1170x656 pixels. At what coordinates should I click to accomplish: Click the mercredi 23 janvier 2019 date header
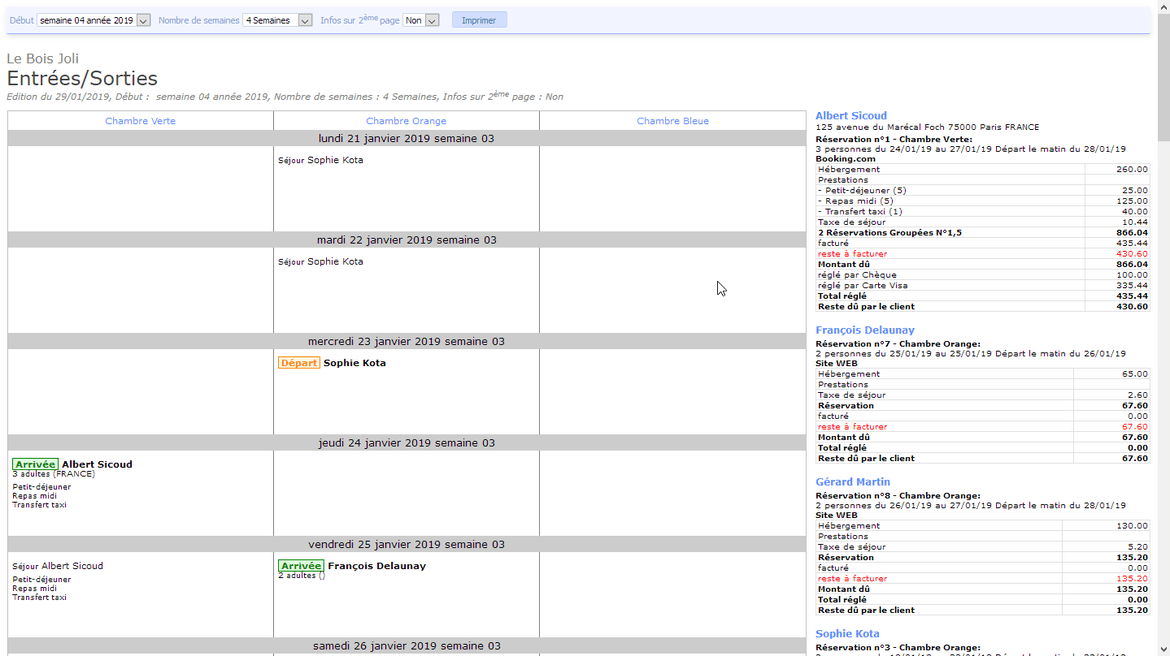click(406, 342)
